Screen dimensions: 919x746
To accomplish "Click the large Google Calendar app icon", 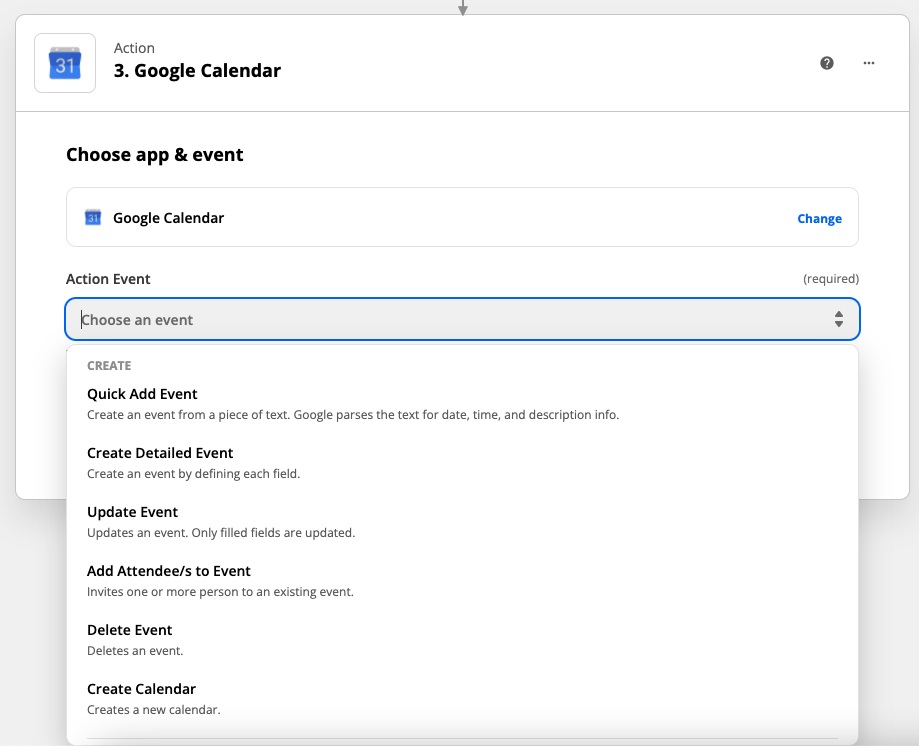I will 65,63.
